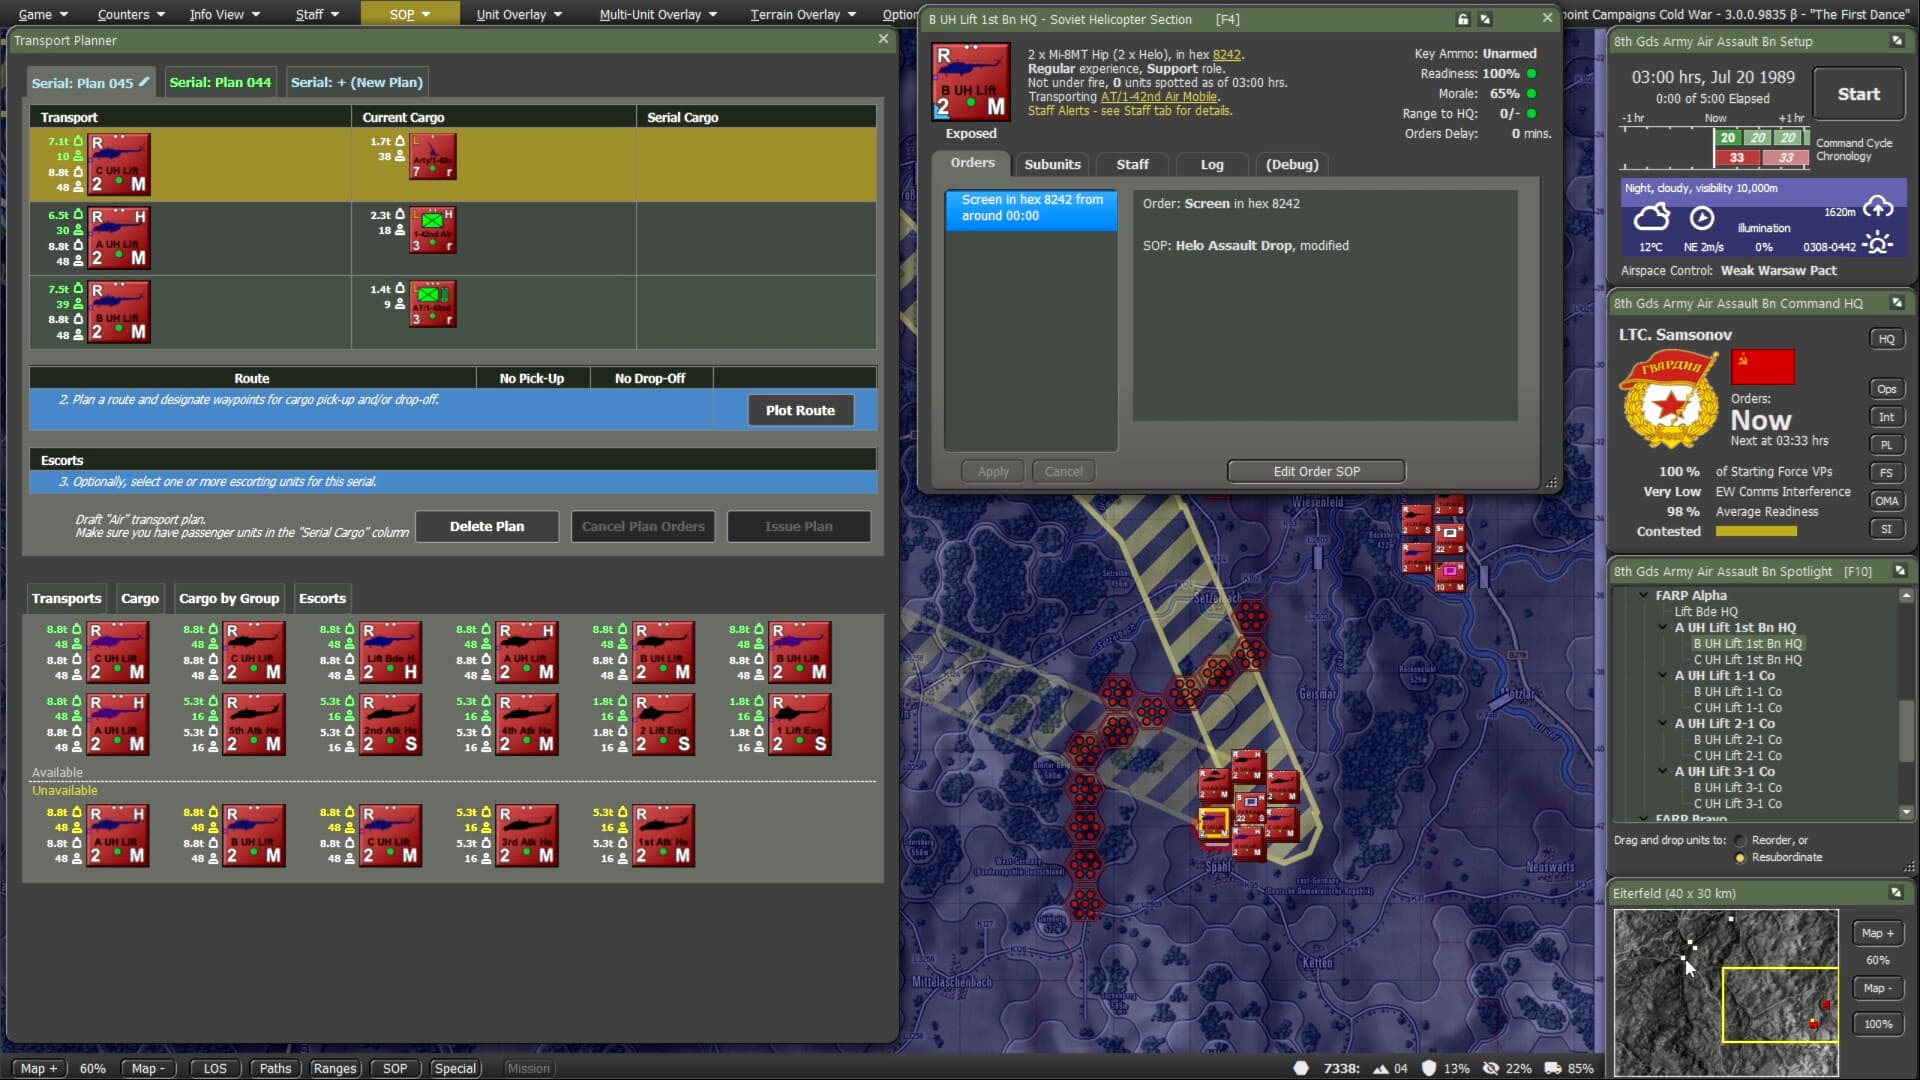Switch to the Subunits tab
The height and width of the screenshot is (1080, 1920).
pyautogui.click(x=1051, y=164)
